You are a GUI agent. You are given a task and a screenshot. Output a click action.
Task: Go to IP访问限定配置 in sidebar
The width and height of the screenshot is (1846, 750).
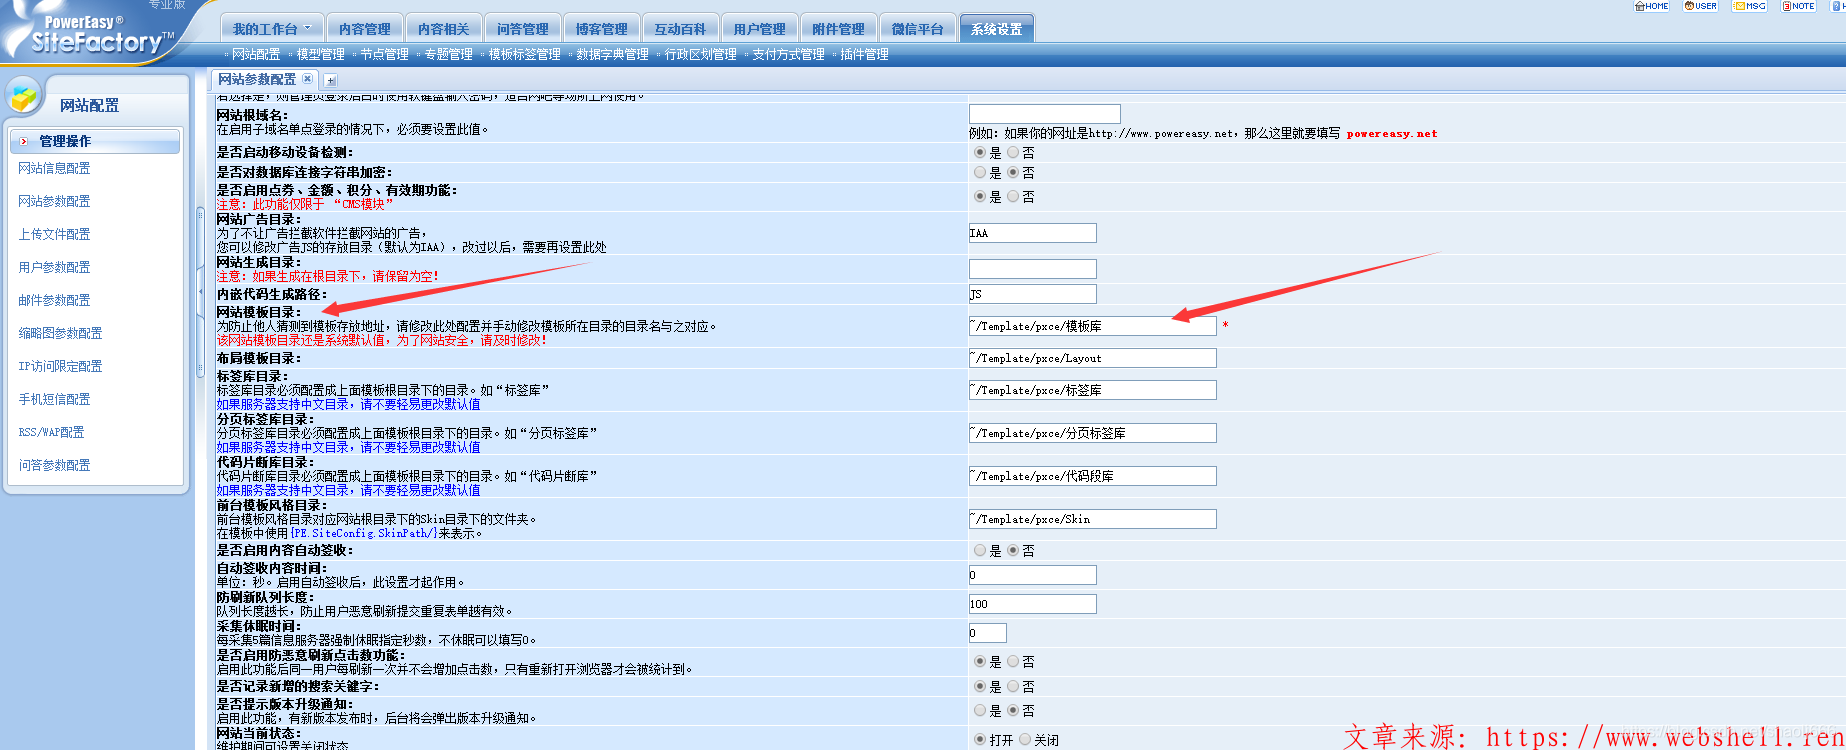pyautogui.click(x=60, y=366)
